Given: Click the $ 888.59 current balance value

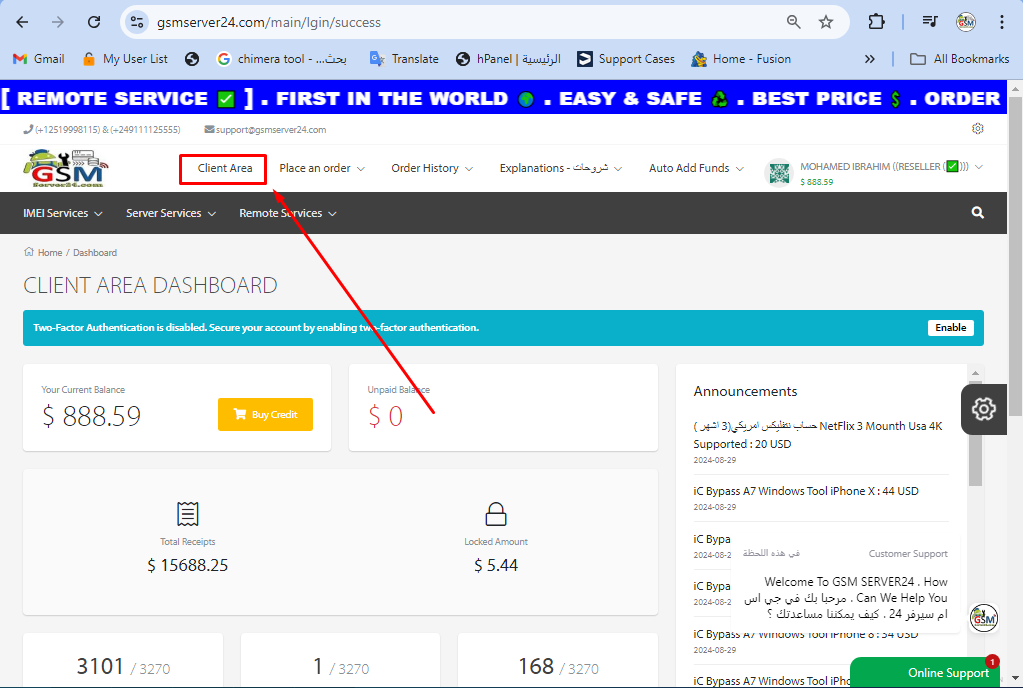Looking at the screenshot, I should click(91, 416).
